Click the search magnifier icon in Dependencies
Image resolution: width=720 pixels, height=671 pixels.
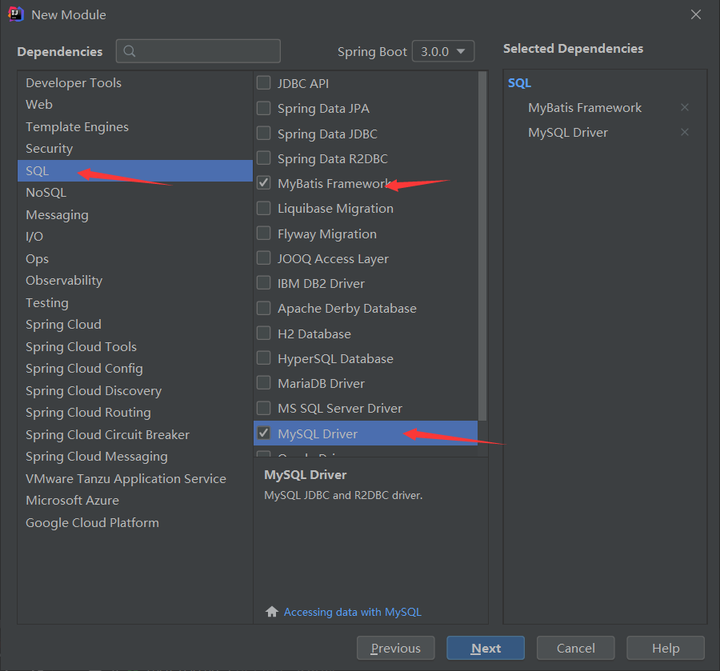130,51
